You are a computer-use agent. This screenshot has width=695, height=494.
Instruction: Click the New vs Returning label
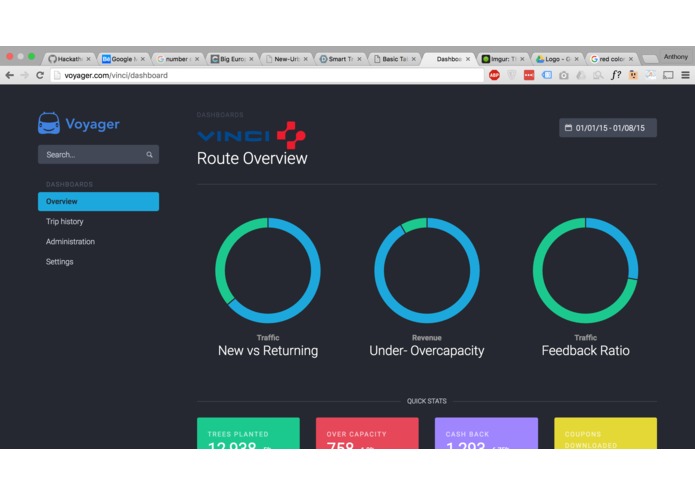tap(268, 351)
